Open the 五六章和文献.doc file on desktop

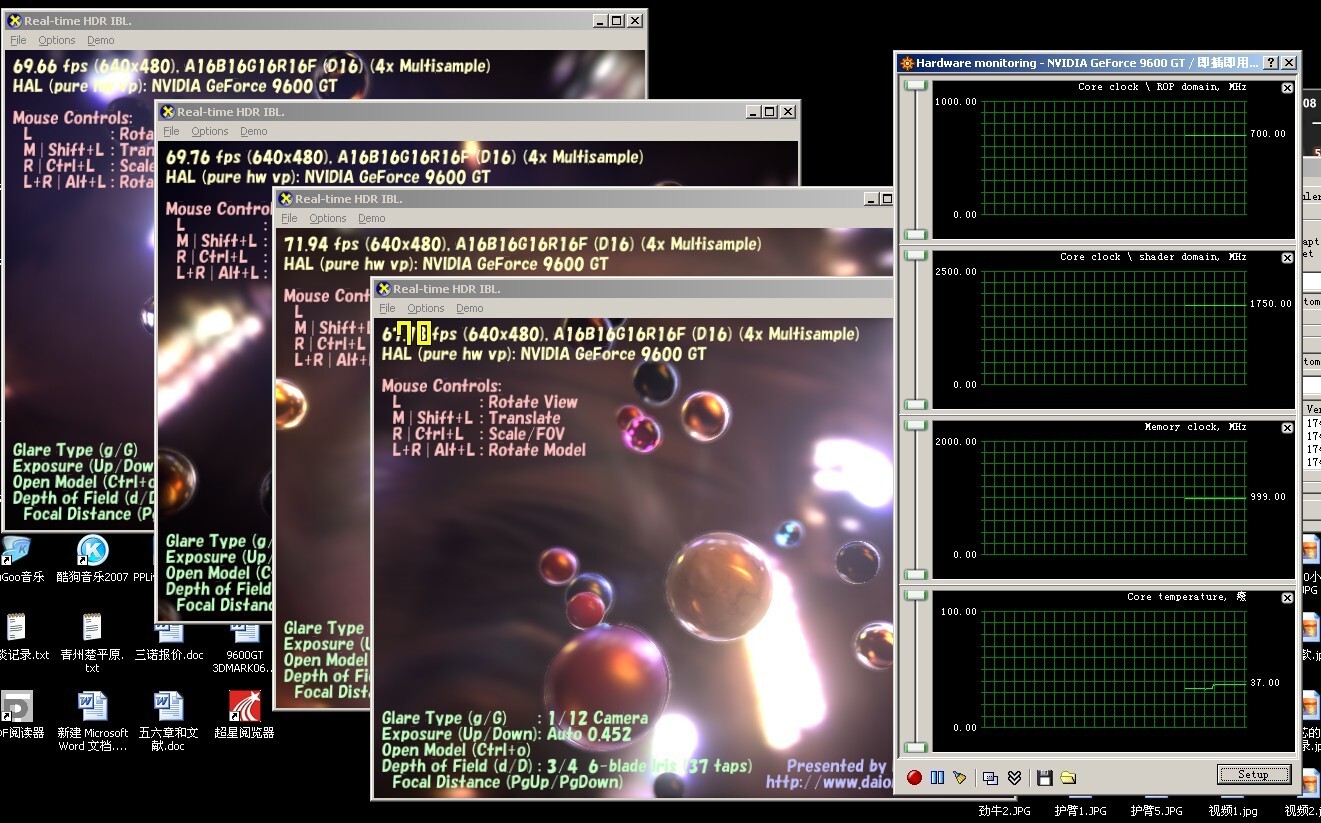[x=168, y=708]
